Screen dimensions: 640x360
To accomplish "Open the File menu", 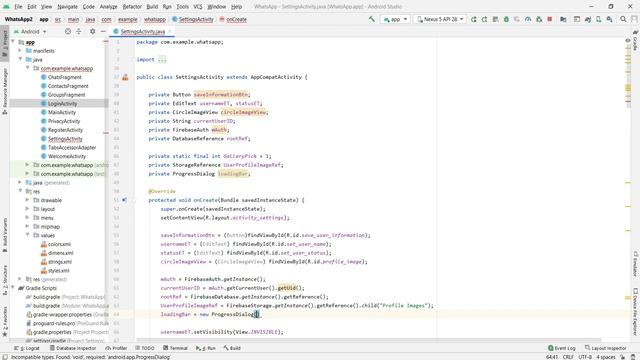I will 18,7.
